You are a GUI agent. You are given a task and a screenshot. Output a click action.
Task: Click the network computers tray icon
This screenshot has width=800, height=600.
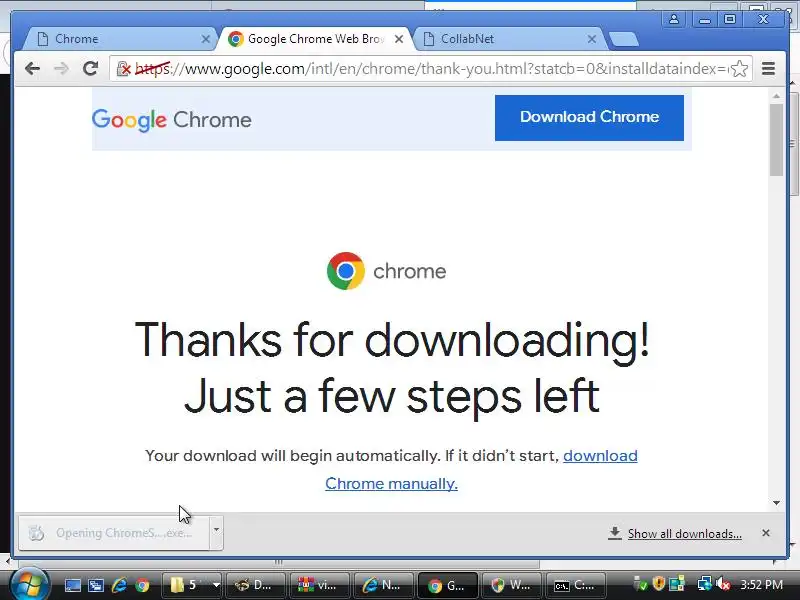(x=677, y=584)
